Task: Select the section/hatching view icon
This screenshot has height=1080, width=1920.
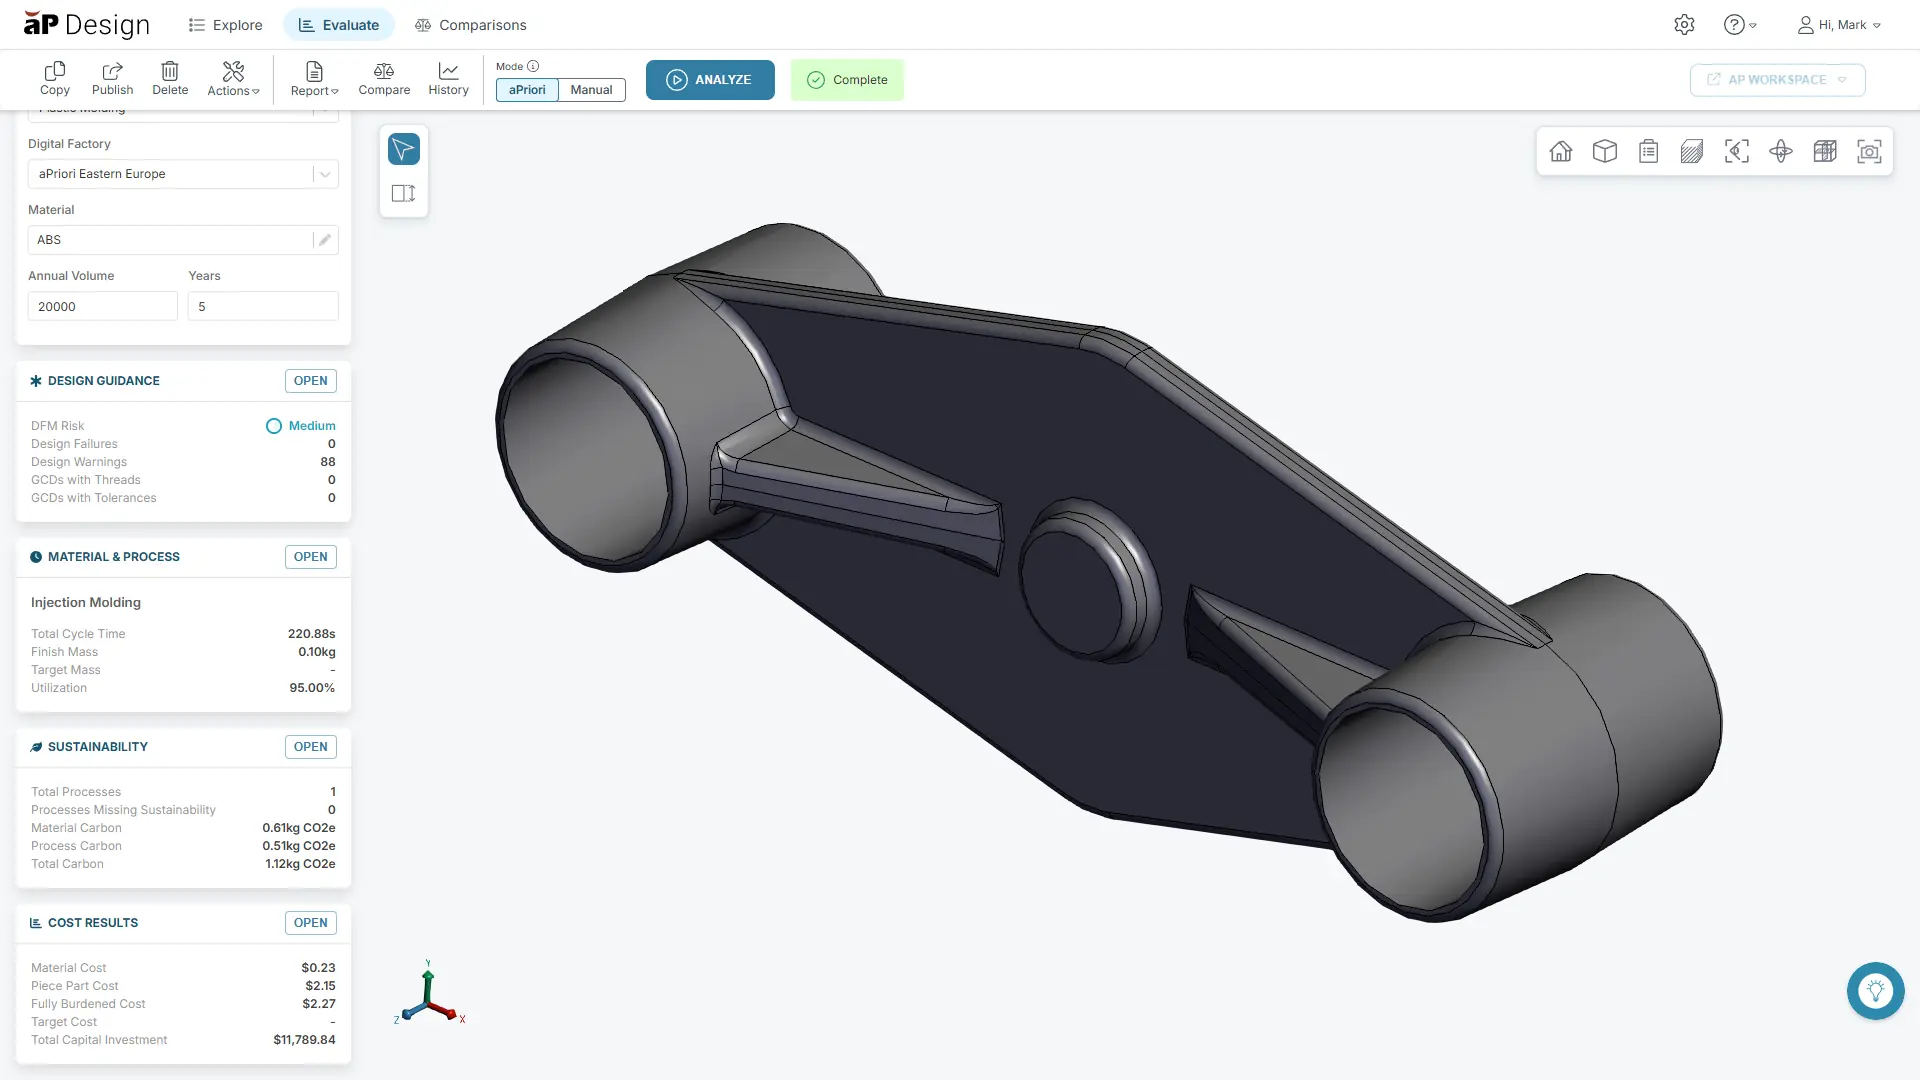Action: 1691,151
